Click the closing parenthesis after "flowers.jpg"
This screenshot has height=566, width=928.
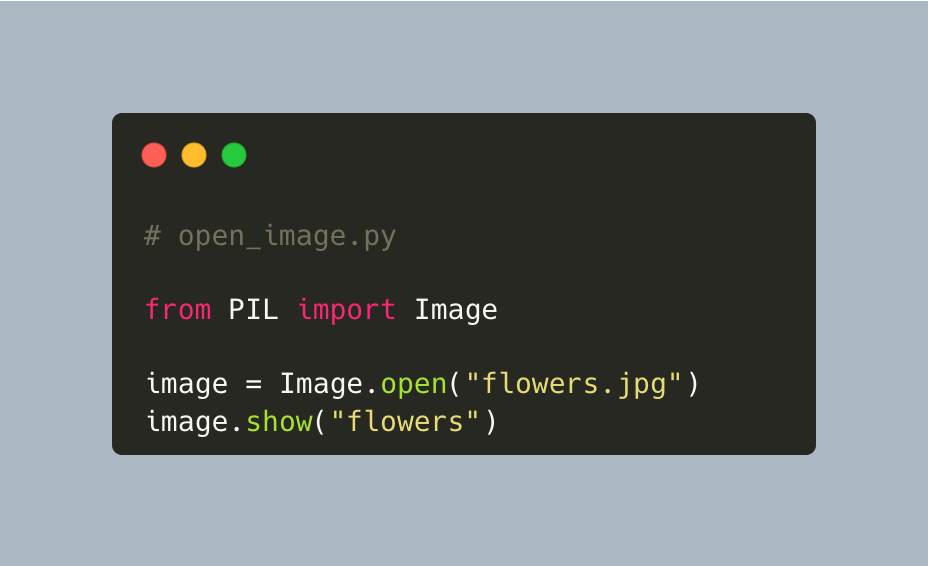[693, 384]
